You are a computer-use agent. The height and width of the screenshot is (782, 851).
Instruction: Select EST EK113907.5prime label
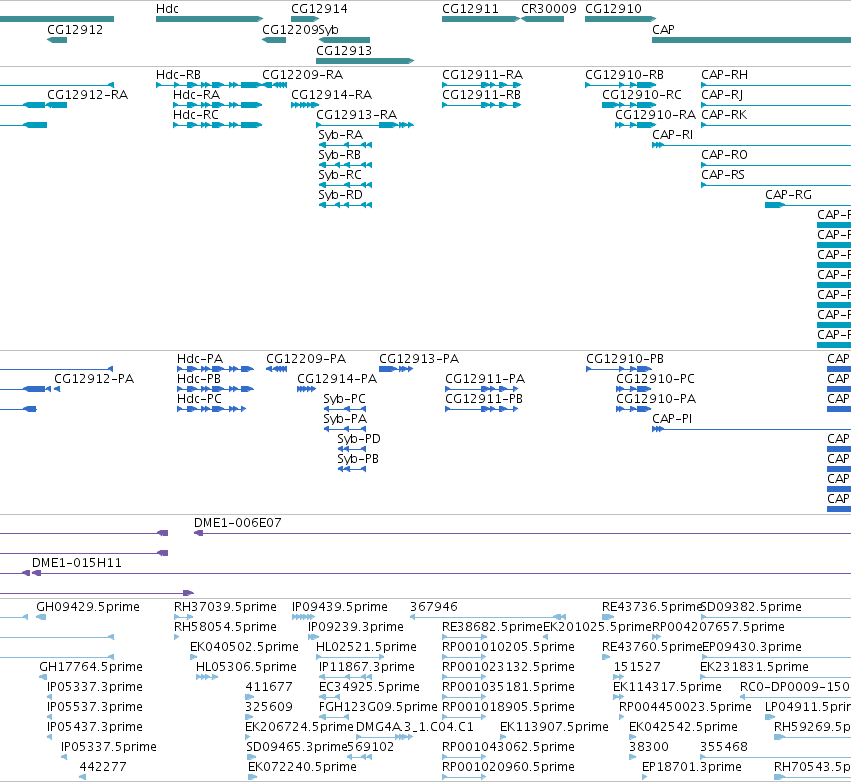pyautogui.click(x=554, y=727)
